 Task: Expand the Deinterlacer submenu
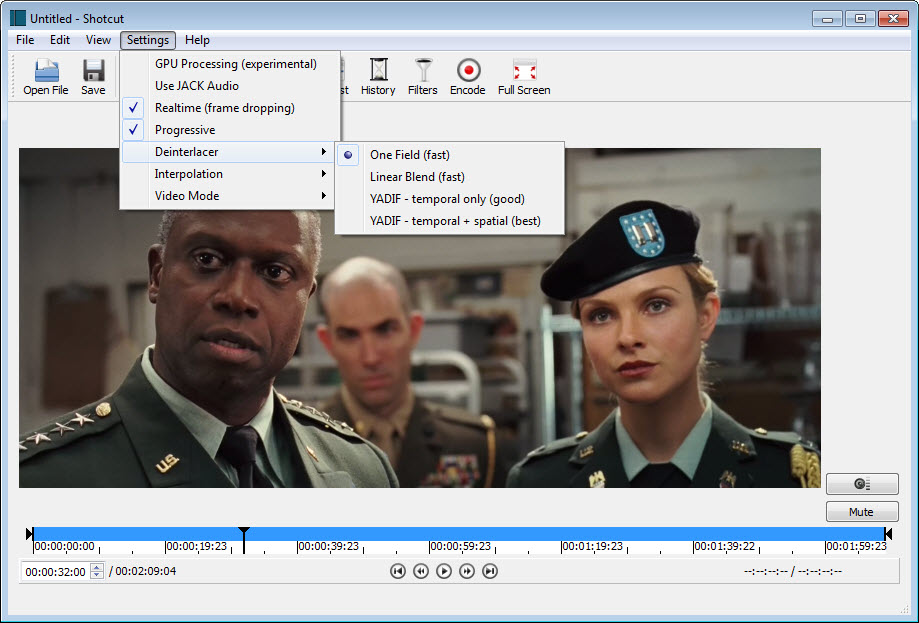227,152
